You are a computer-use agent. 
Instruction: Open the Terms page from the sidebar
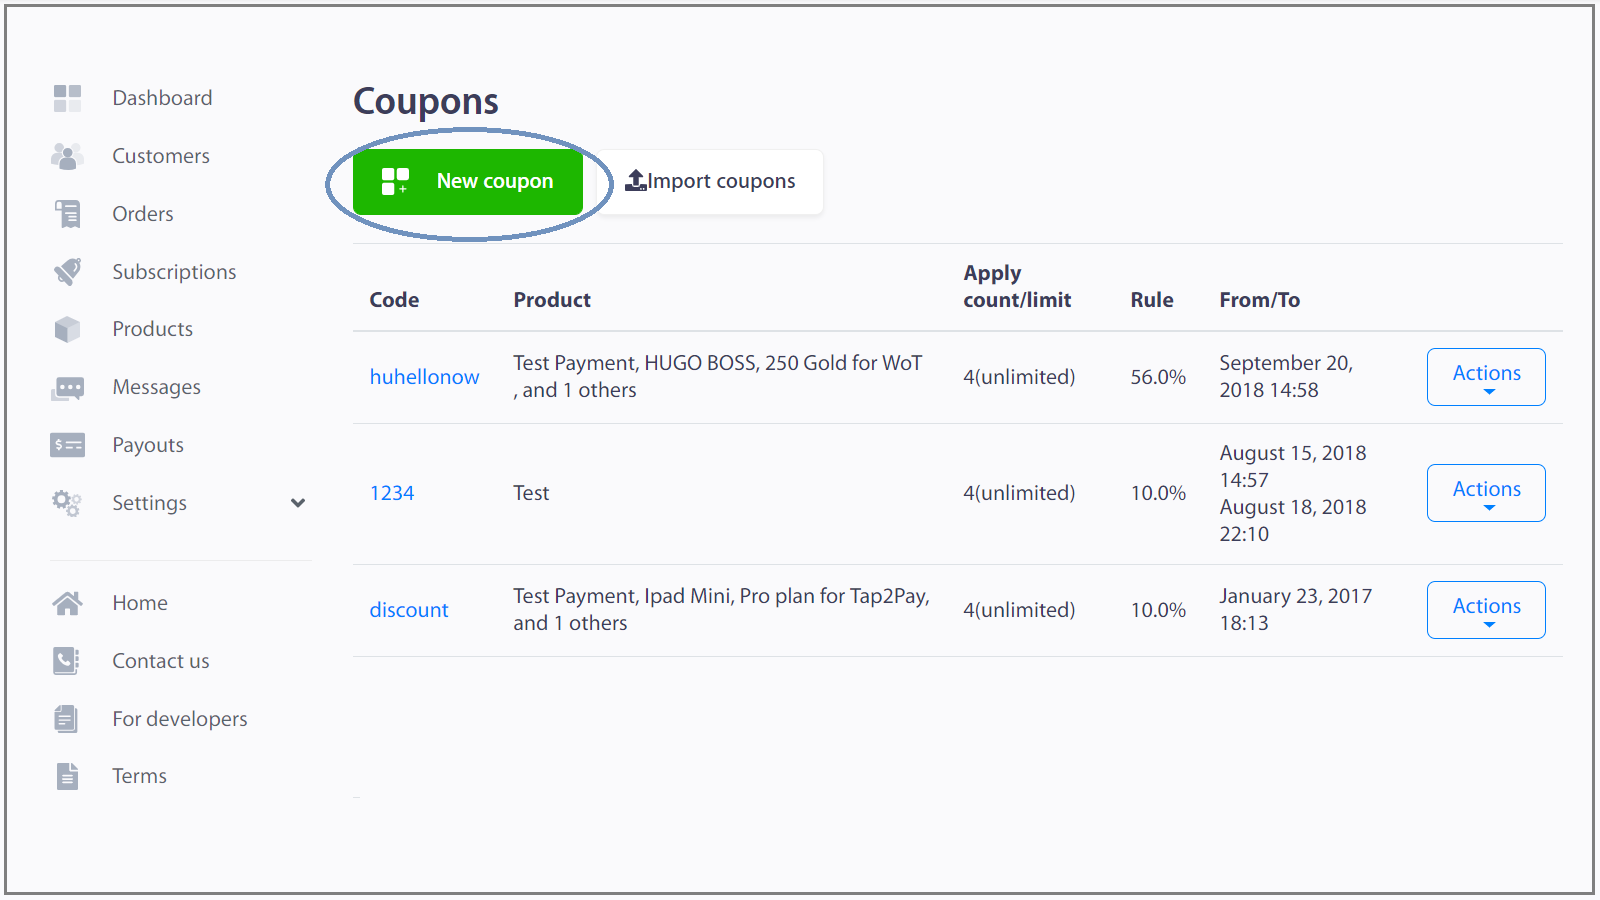click(x=139, y=775)
